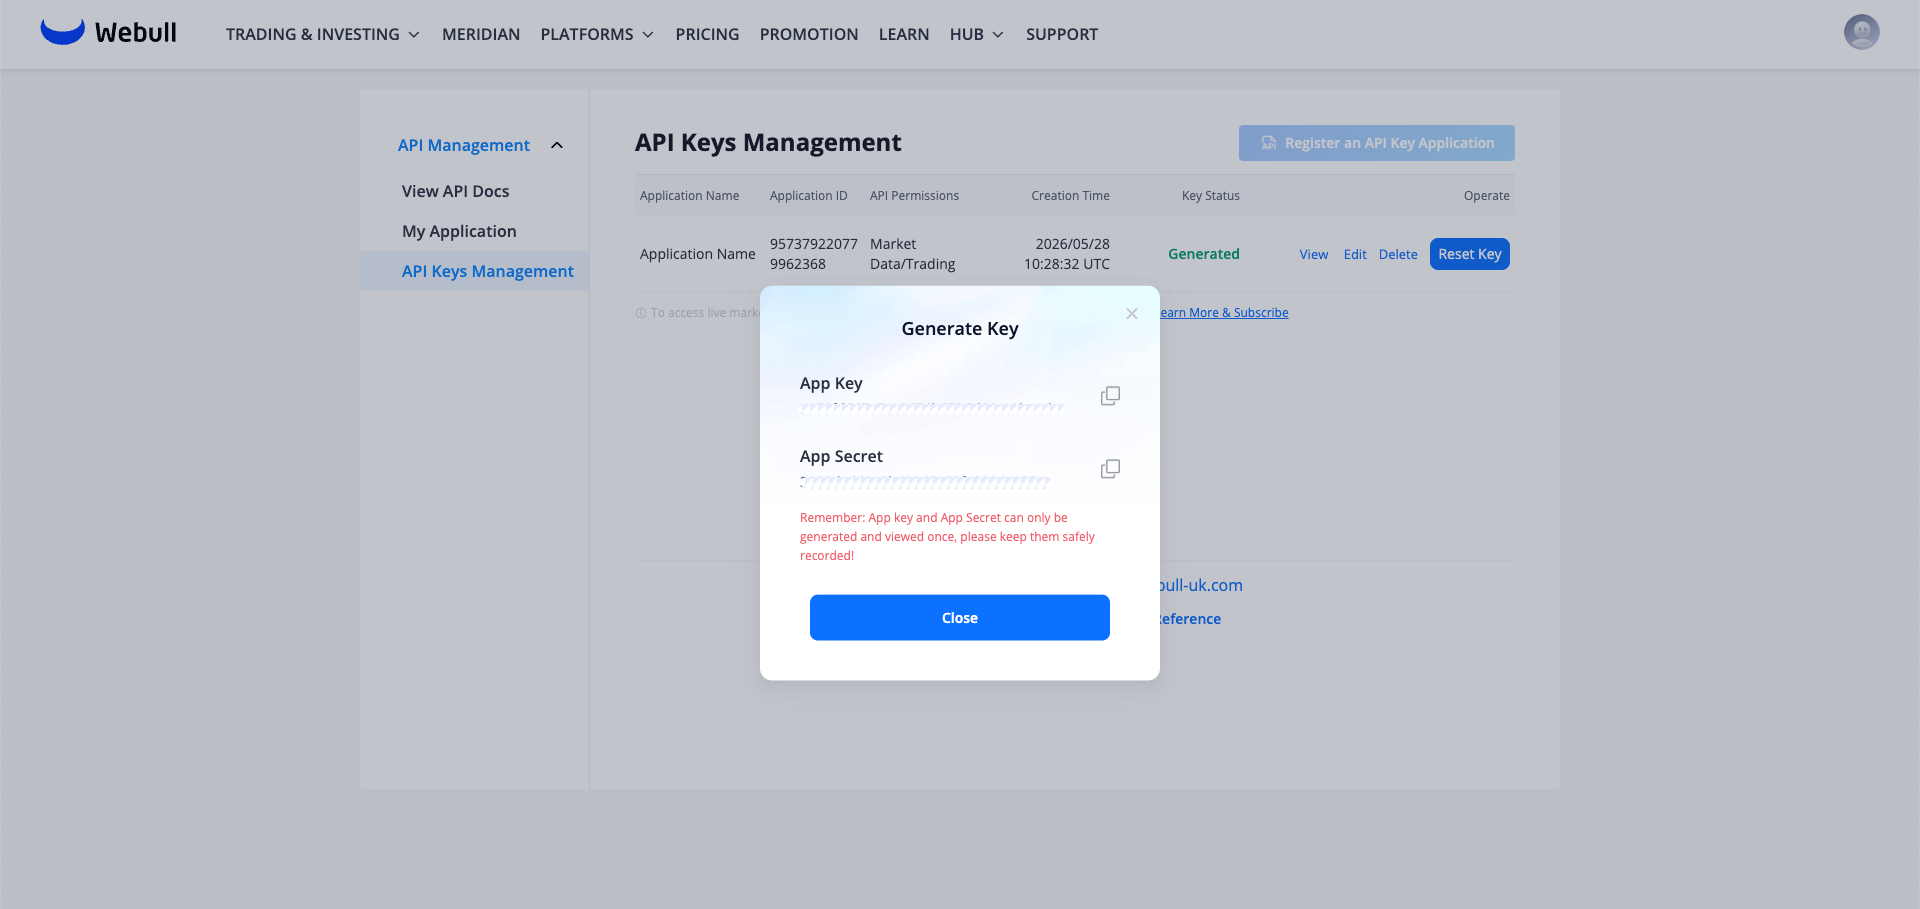Go to Webull home logo
Screen dimensions: 1920x909
click(108, 33)
